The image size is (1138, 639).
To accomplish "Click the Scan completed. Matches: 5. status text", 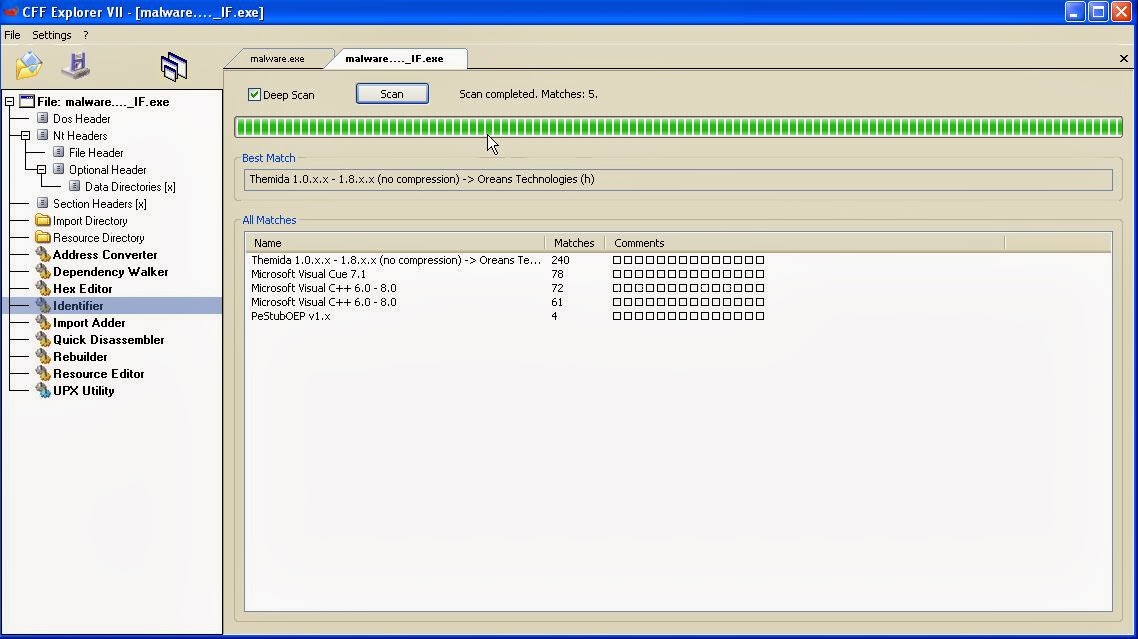I will [x=528, y=94].
